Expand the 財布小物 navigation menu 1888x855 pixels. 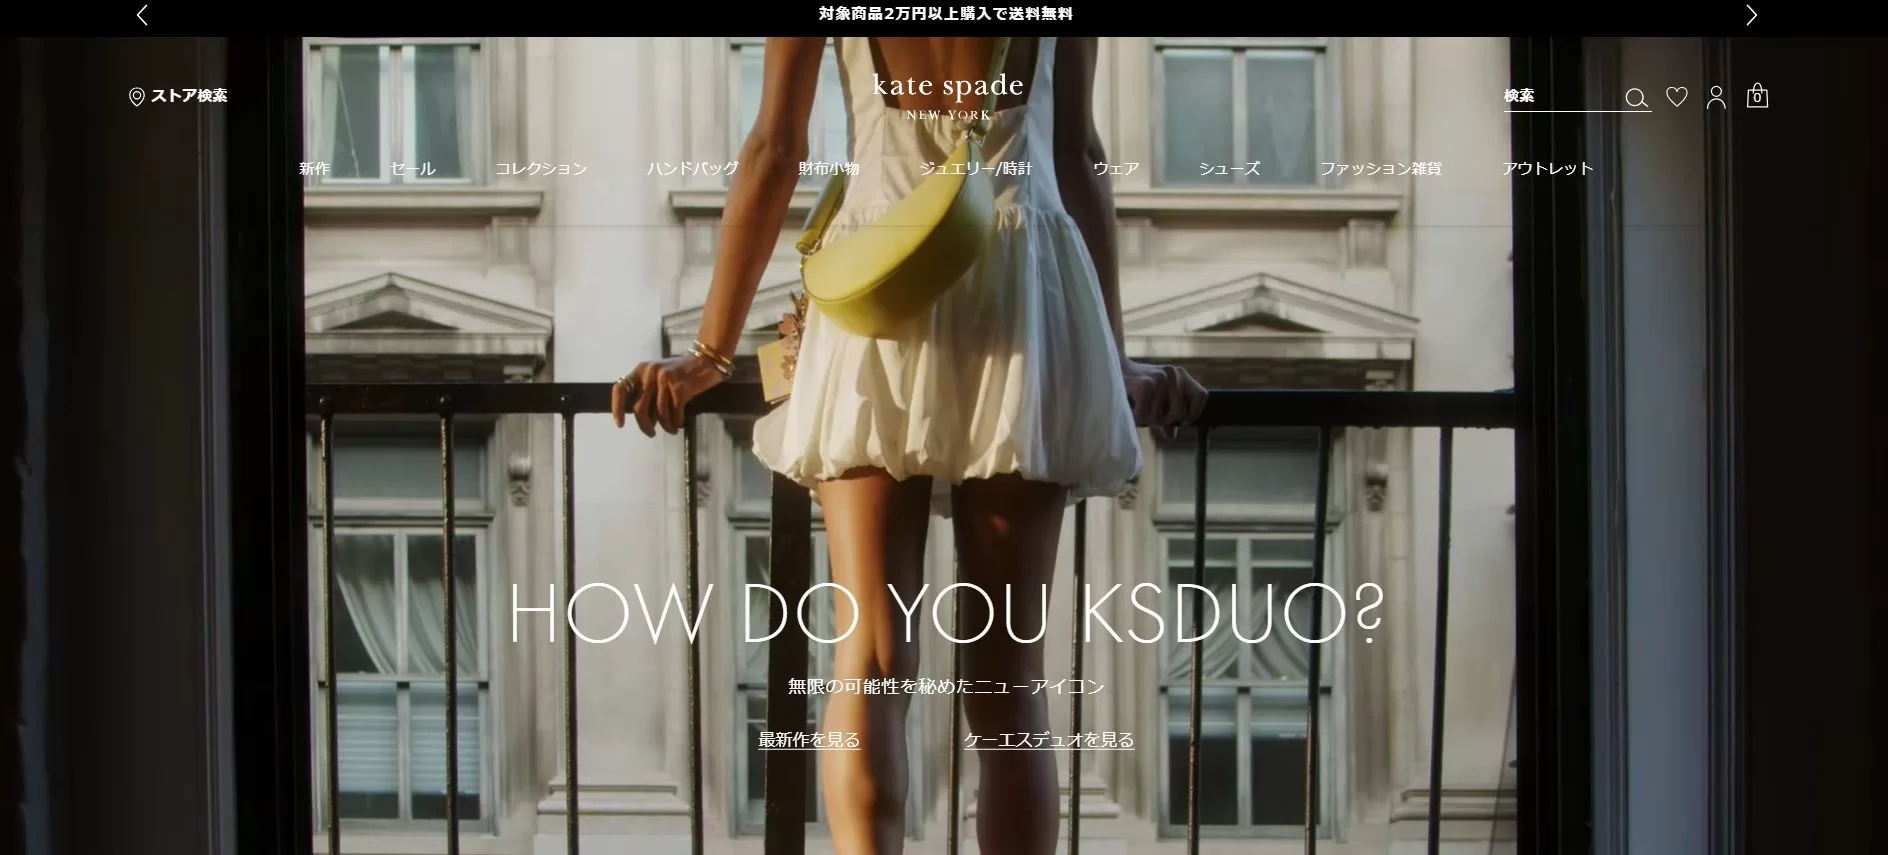pyautogui.click(x=829, y=168)
